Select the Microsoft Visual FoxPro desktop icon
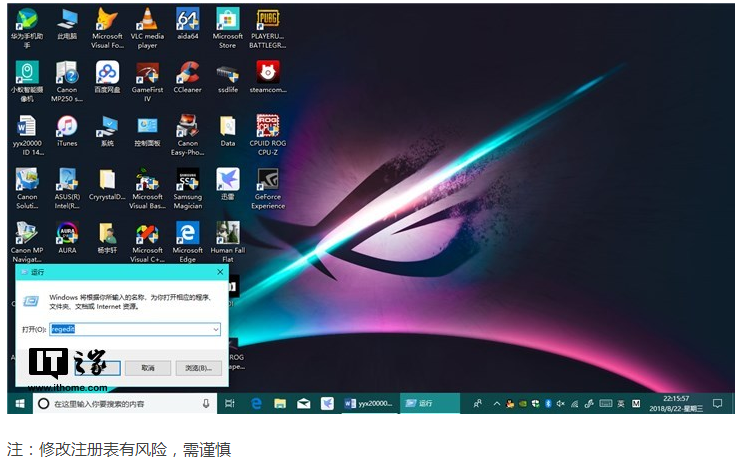The image size is (741, 471). (x=107, y=28)
